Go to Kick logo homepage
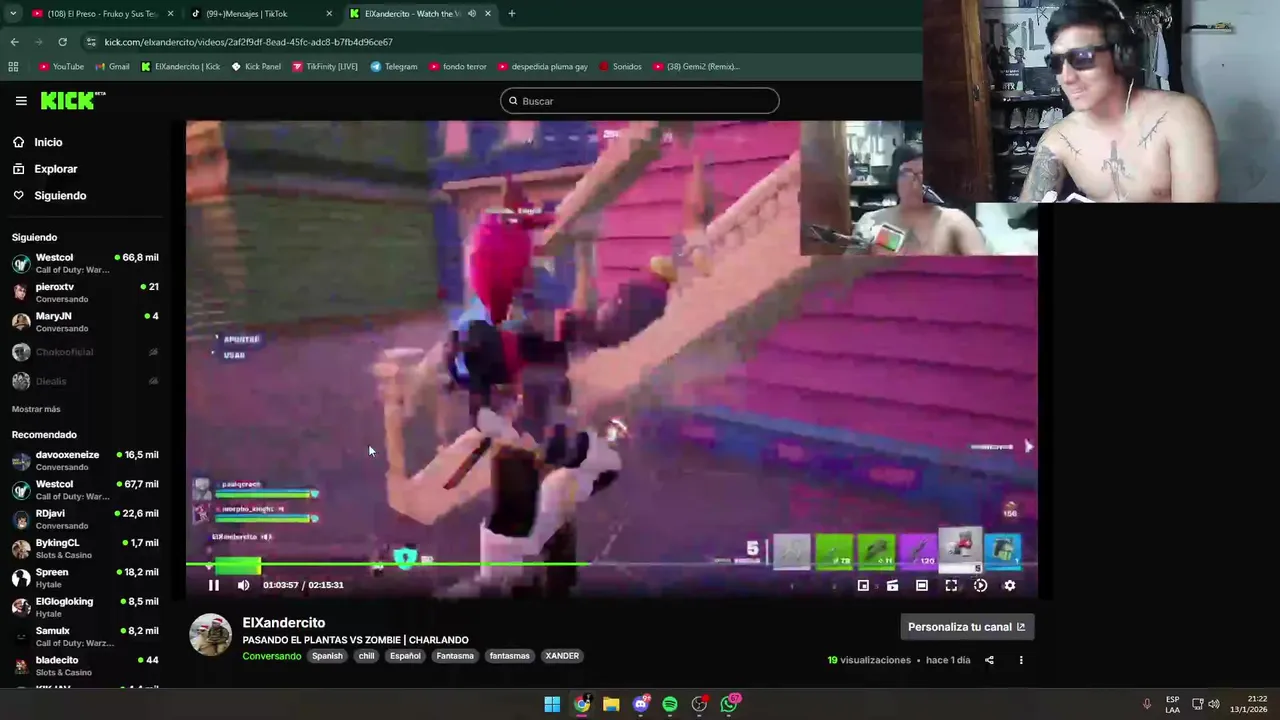 tap(72, 100)
